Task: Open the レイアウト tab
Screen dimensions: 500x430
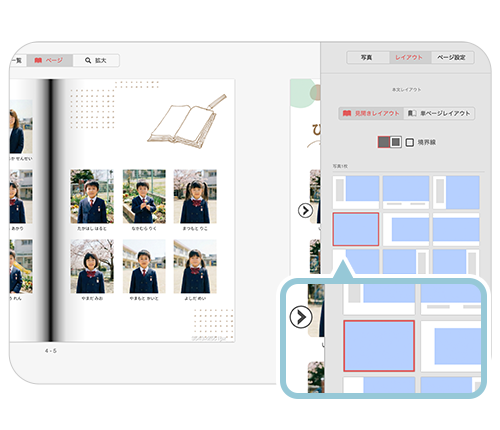Action: [x=410, y=57]
